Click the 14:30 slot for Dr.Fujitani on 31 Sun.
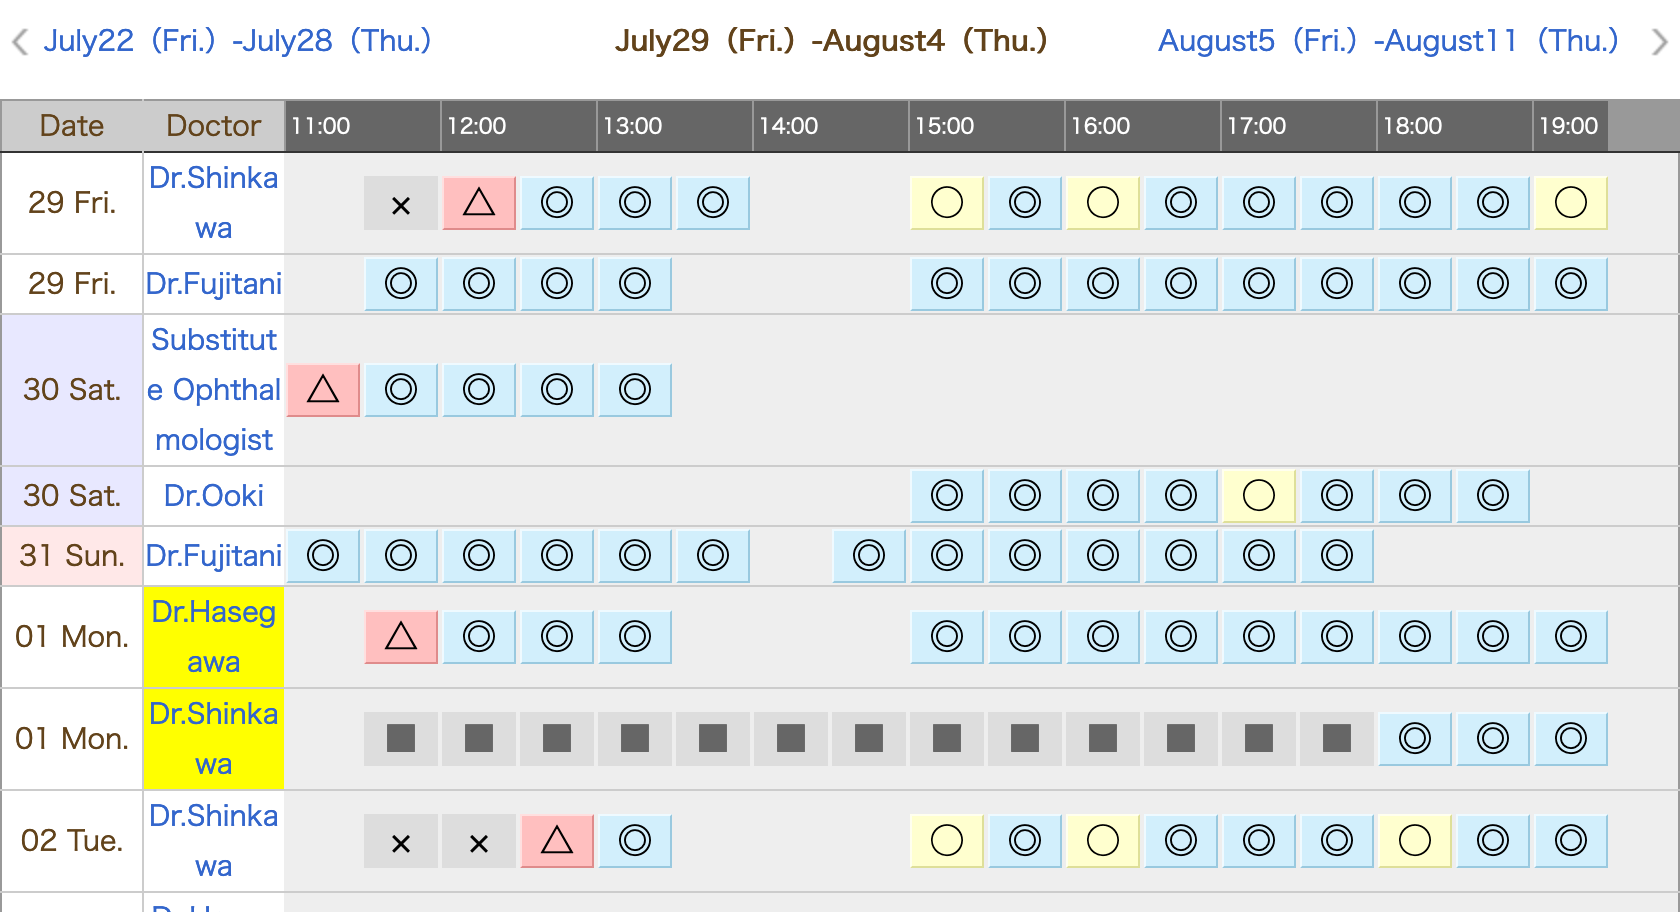The image size is (1680, 912). pyautogui.click(x=868, y=556)
